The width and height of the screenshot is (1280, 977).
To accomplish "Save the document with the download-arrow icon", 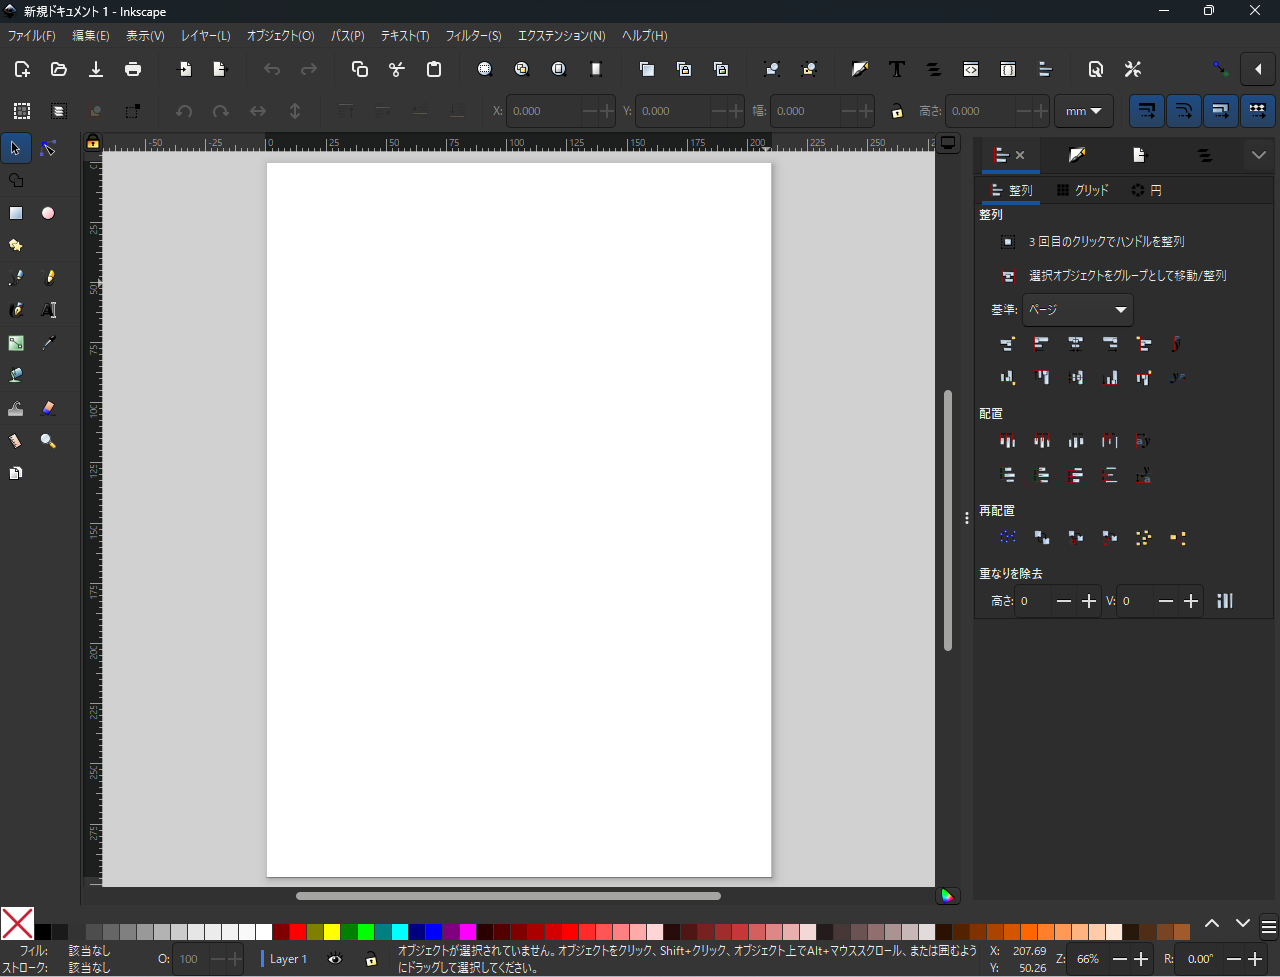I will click(x=96, y=69).
